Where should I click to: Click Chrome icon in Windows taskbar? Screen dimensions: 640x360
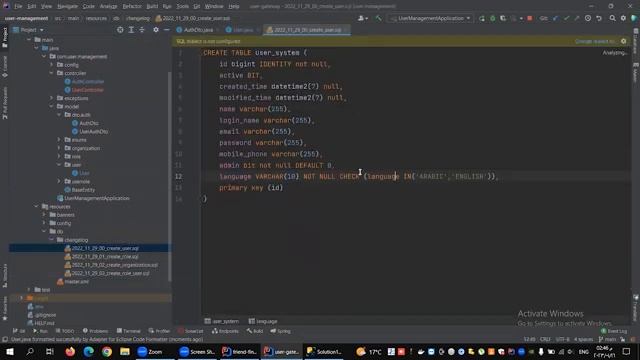107,351
